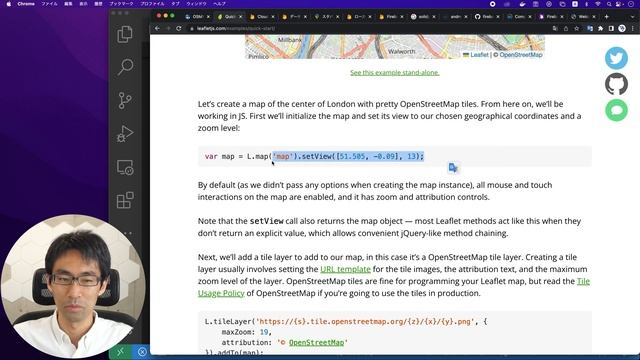Open the Explorer view in VS Code sidebar
The width and height of the screenshot is (640, 360).
pyautogui.click(x=125, y=34)
